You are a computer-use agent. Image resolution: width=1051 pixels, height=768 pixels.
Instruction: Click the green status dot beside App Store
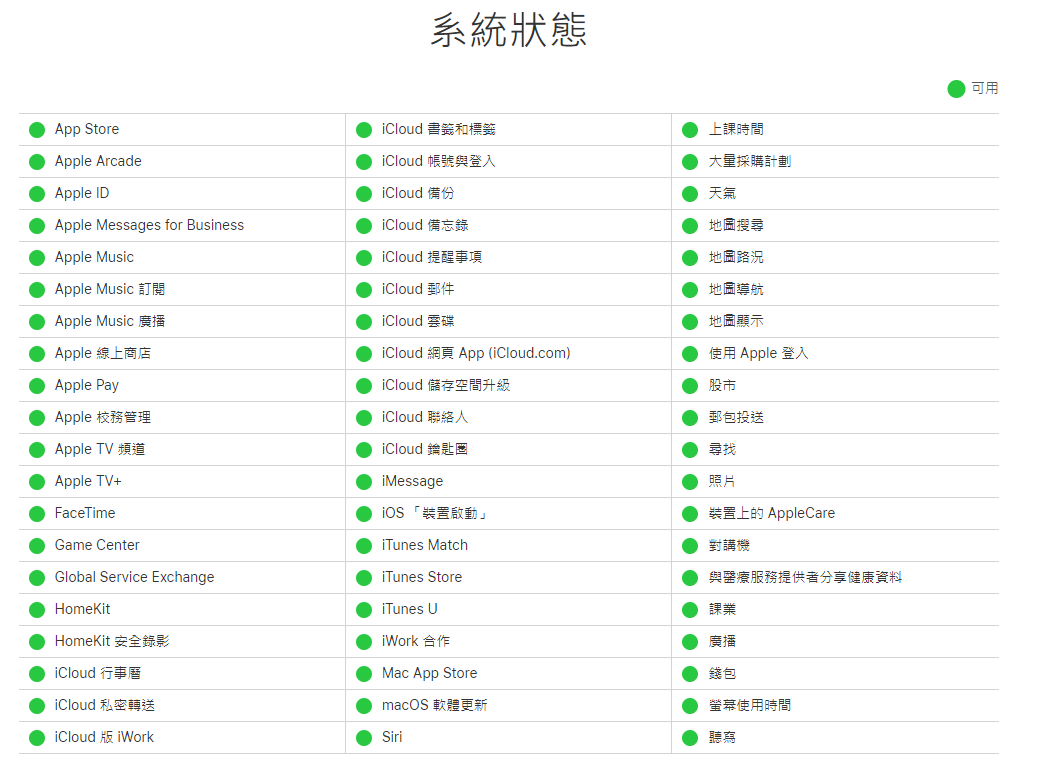tap(36, 129)
